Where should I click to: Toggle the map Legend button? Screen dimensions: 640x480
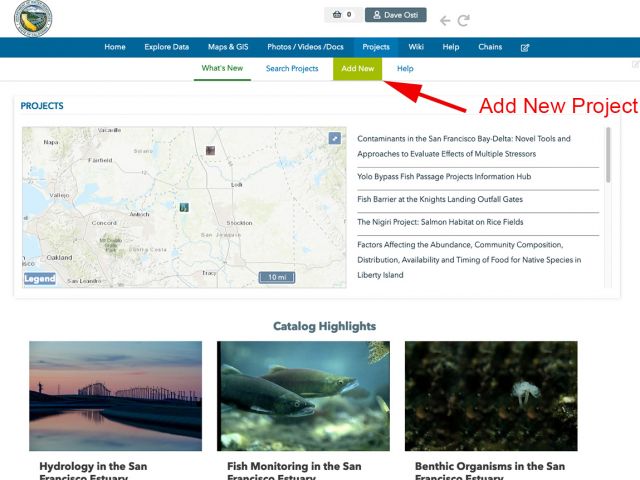pyautogui.click(x=40, y=279)
